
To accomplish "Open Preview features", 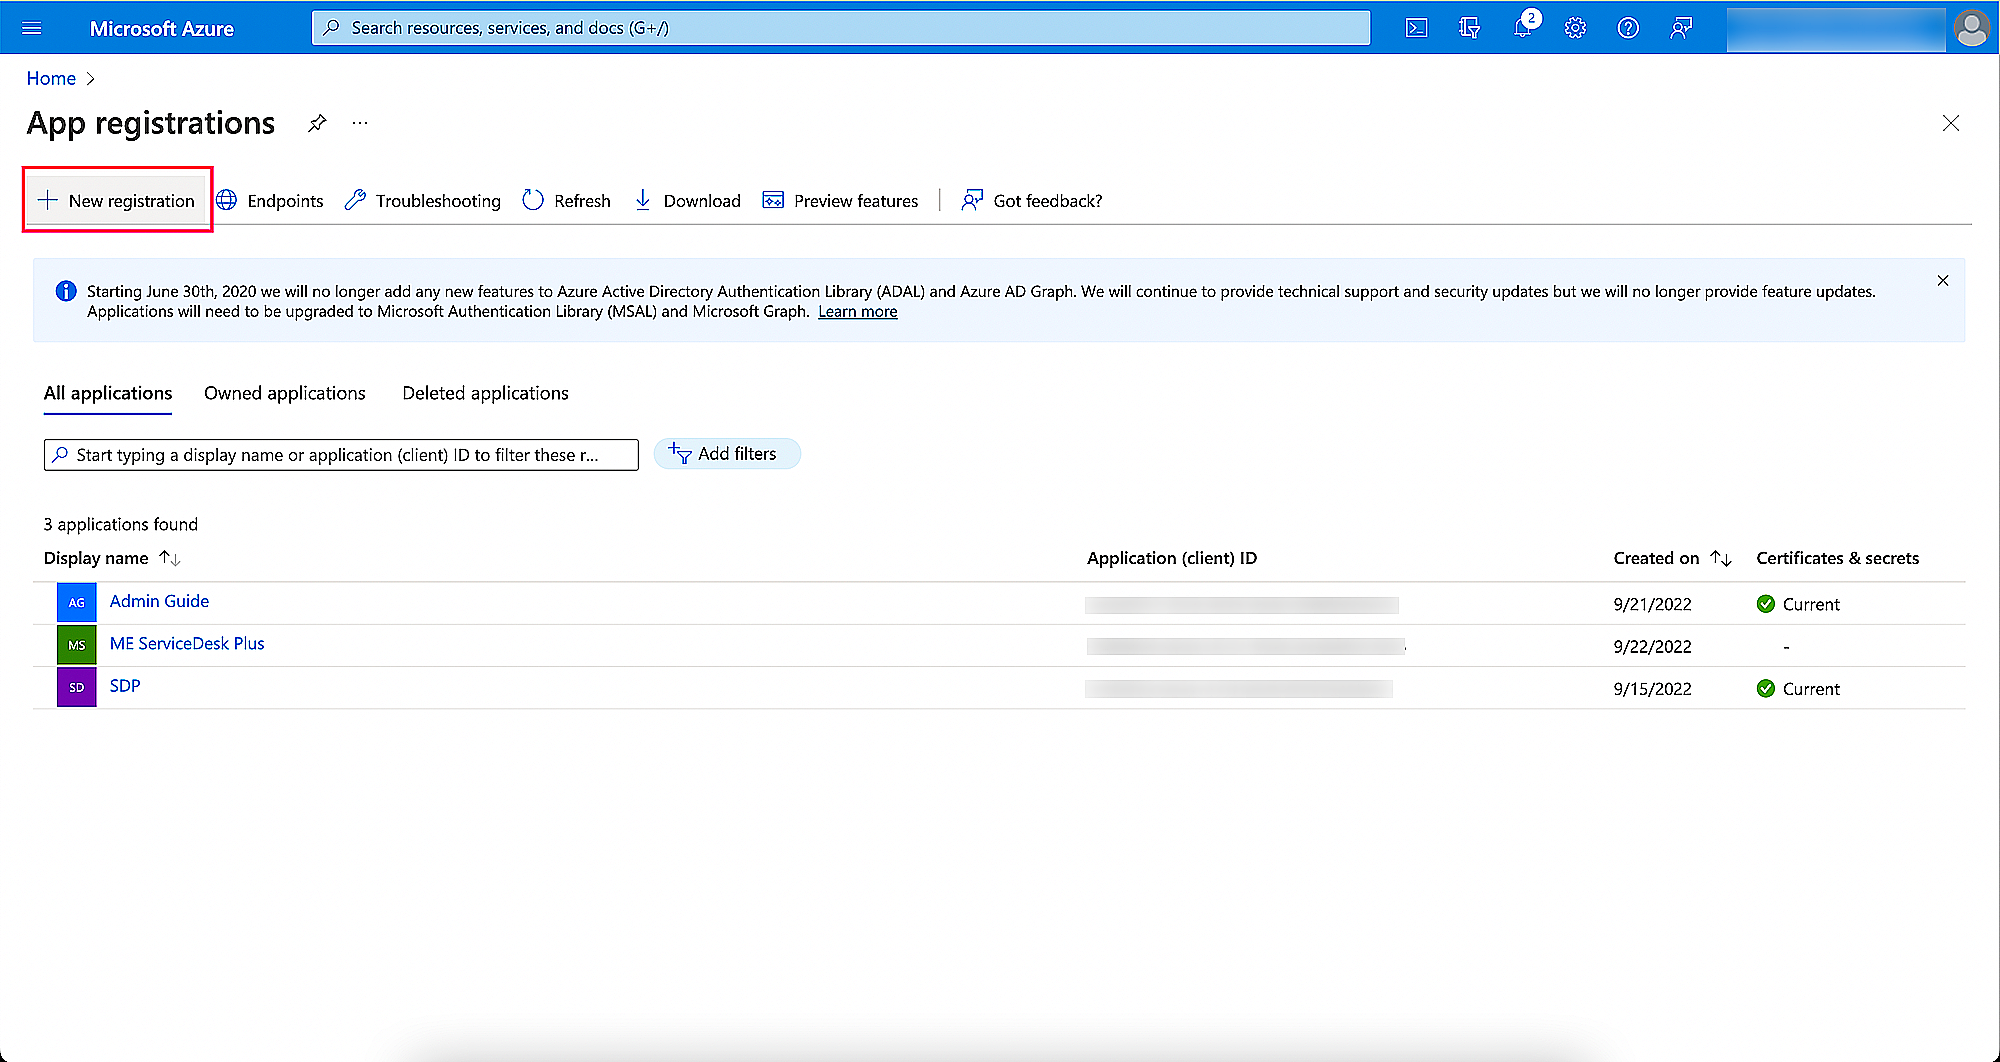I will [840, 201].
